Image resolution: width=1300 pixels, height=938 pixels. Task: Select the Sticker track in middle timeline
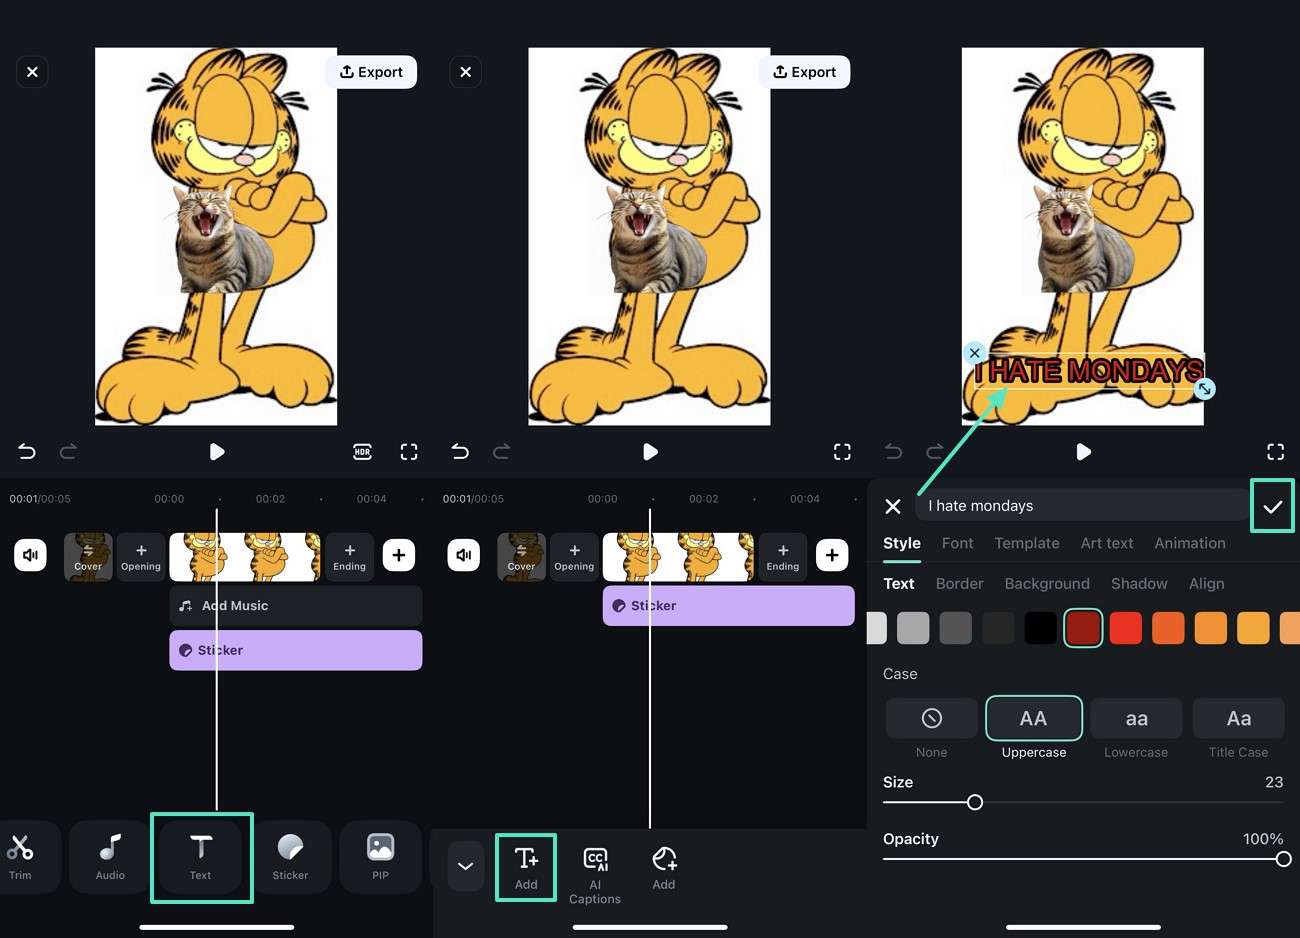tap(729, 606)
